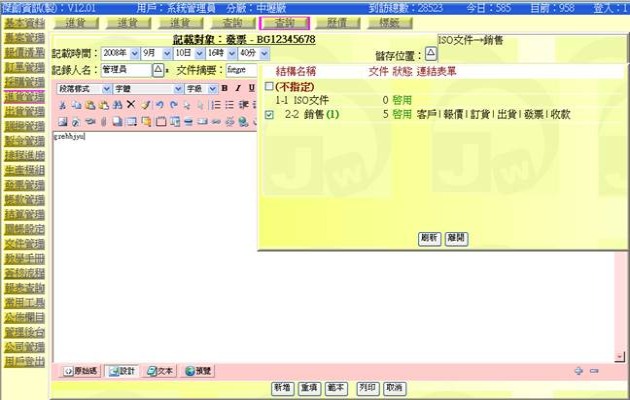Uncheck the 2-2 銷售 checkbox
The width and height of the screenshot is (630, 400).
coord(270,115)
